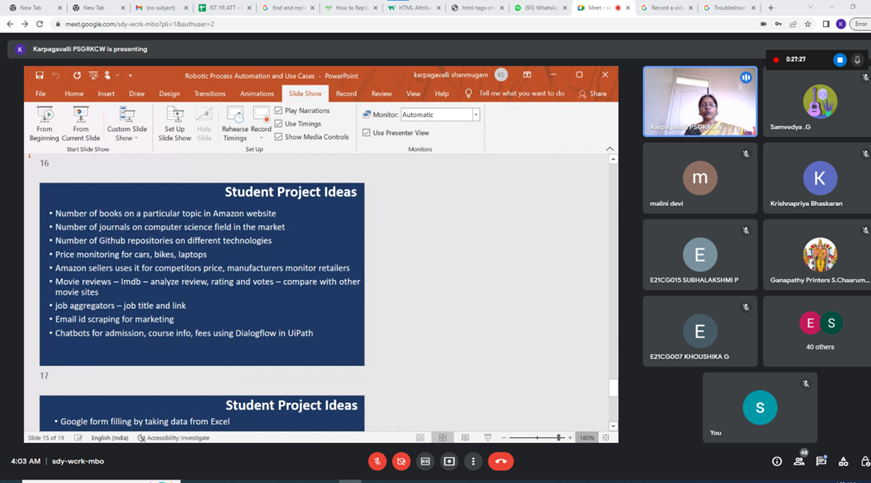Screen dimensions: 871x483
Task: Turn on the camera in Meet
Action: pos(401,461)
